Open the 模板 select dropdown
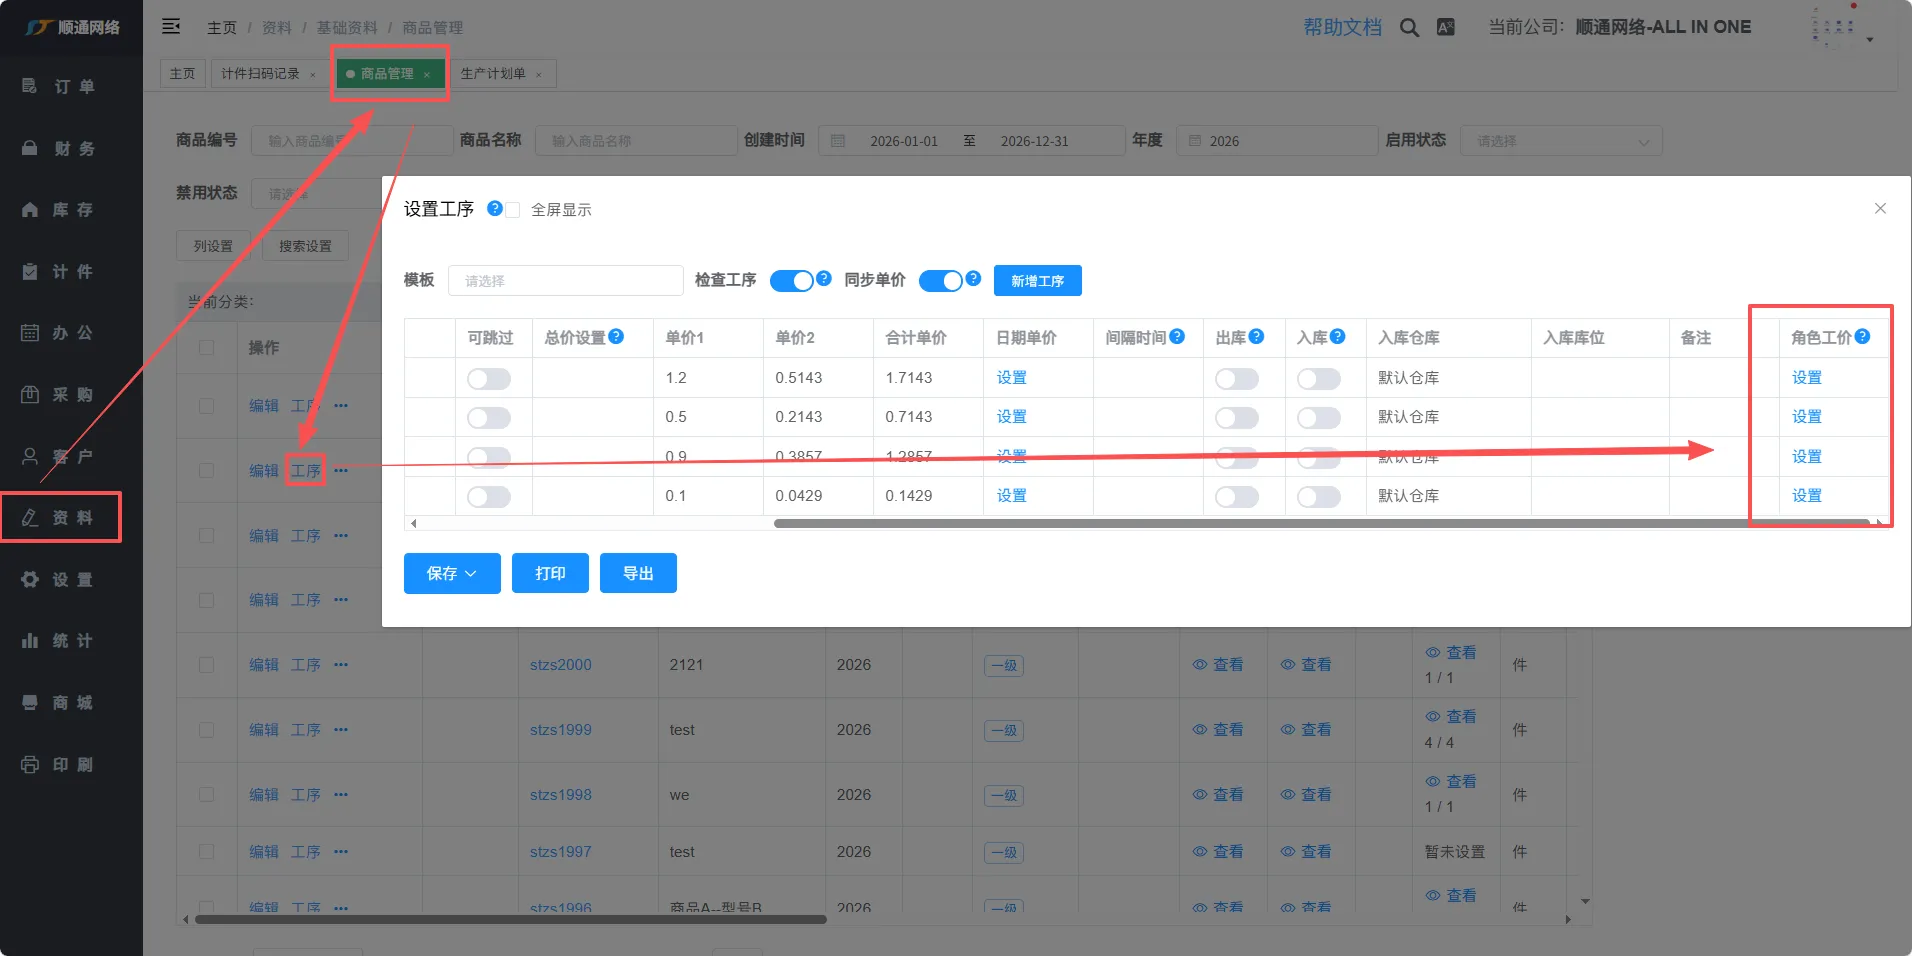 coord(565,281)
